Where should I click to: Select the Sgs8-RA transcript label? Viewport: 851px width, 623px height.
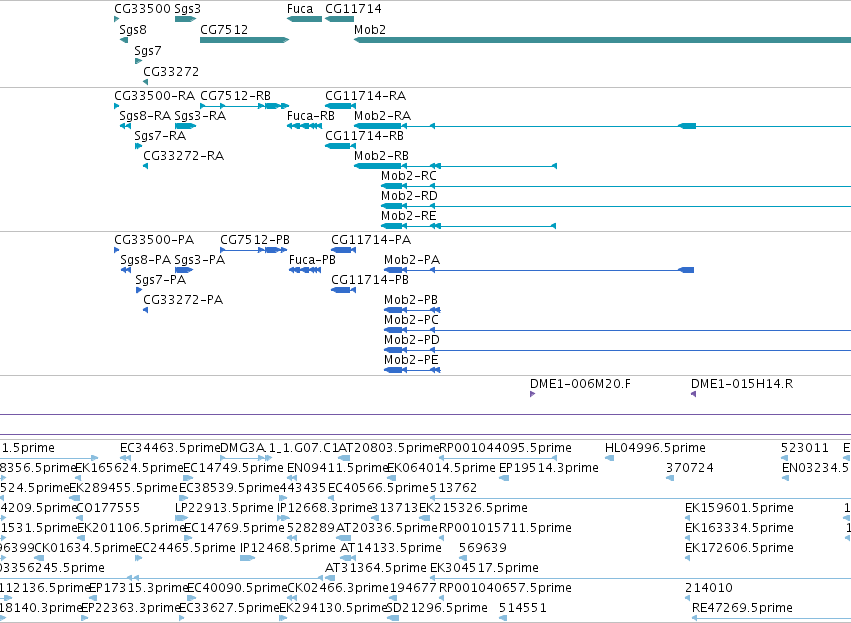pyautogui.click(x=145, y=116)
